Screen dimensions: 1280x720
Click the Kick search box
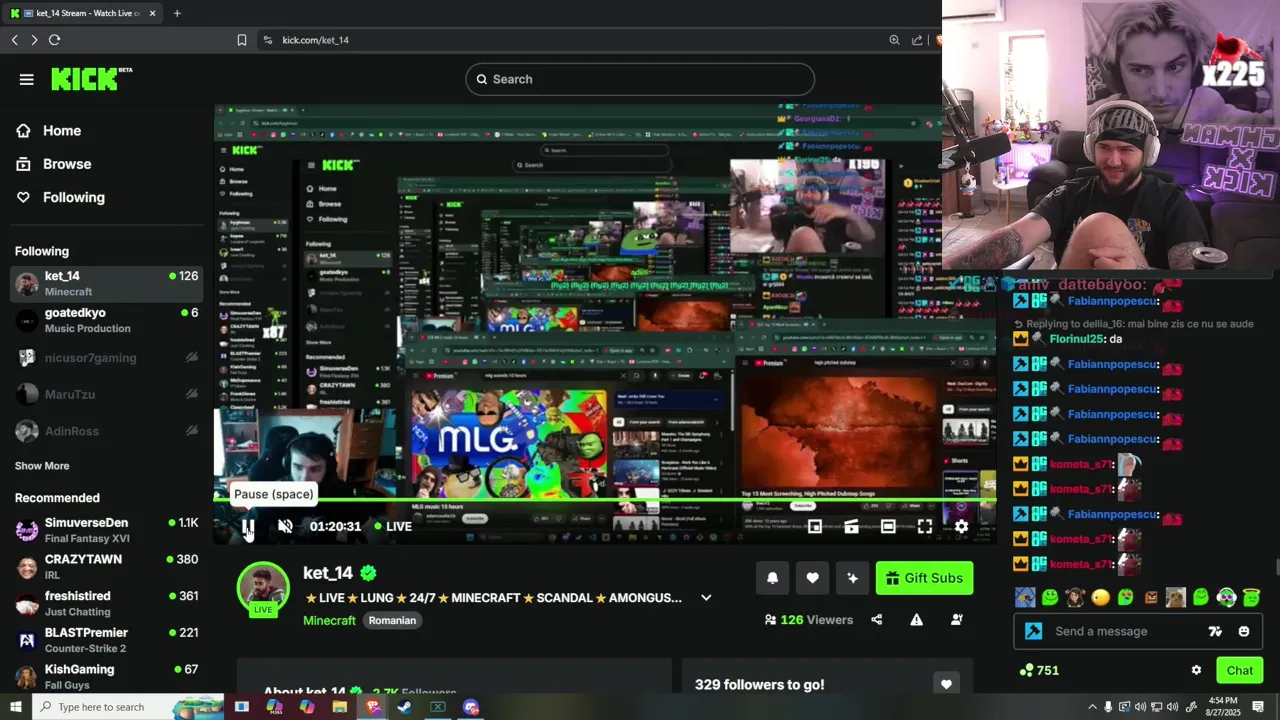pyautogui.click(x=640, y=79)
